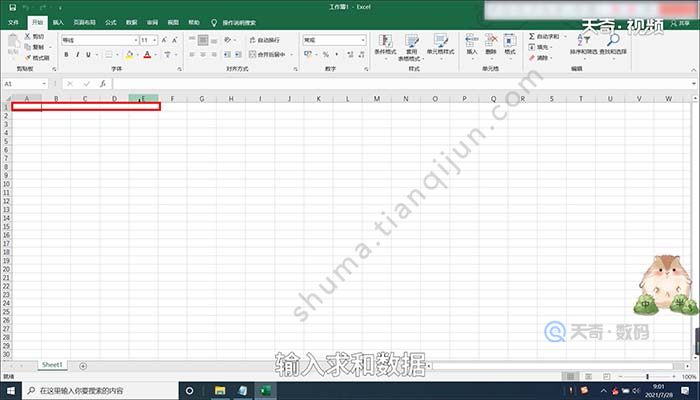Switch to the Insert ribbon tab
Viewport: 700px width, 400px height.
tap(58, 22)
